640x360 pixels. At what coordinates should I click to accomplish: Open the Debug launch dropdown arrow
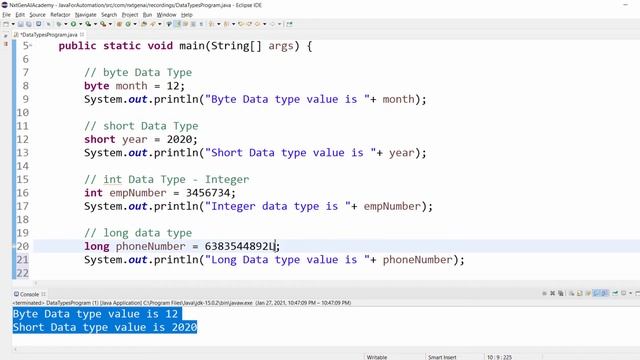click(x=66, y=24)
